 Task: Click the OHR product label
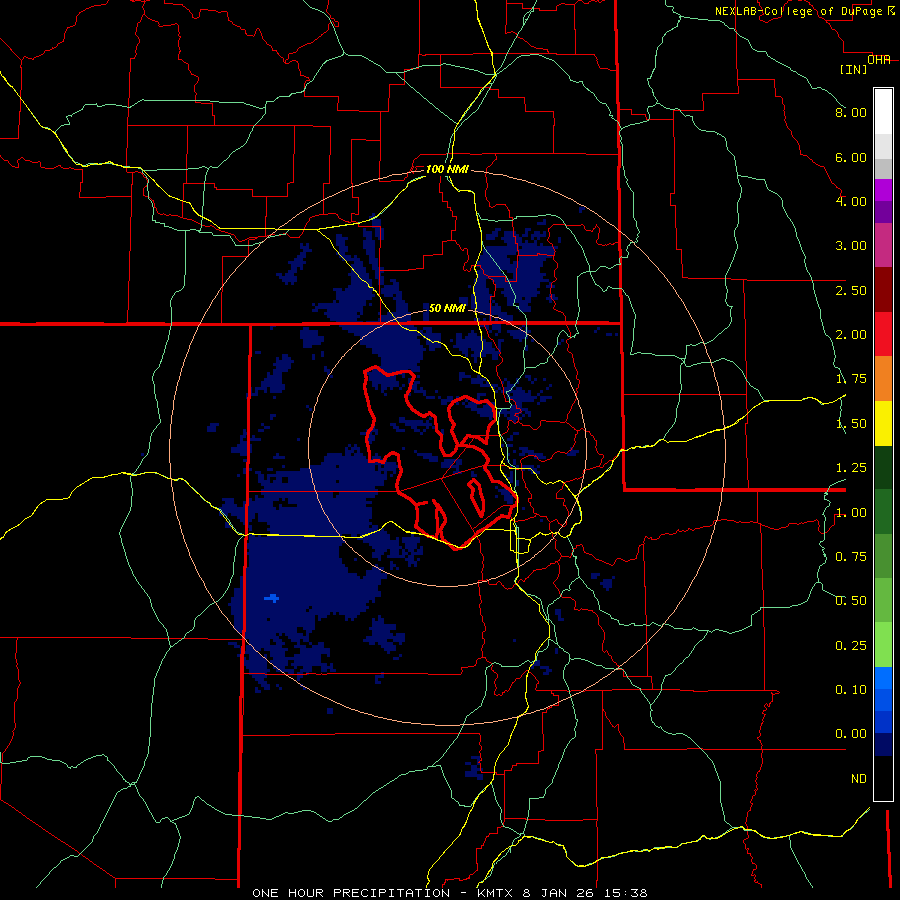879,60
